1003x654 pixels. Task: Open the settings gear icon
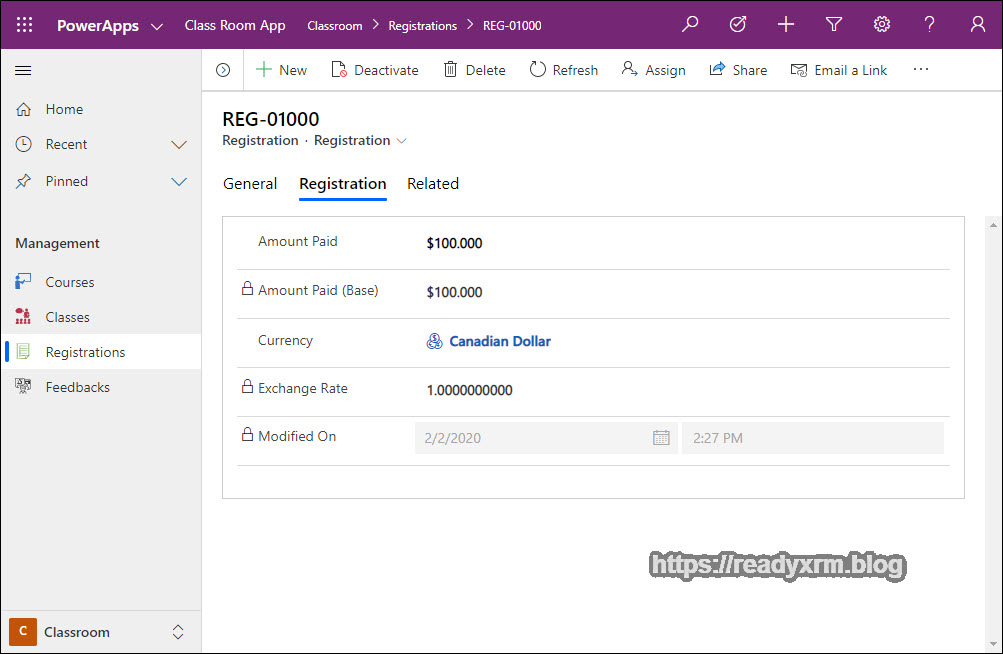pos(882,25)
